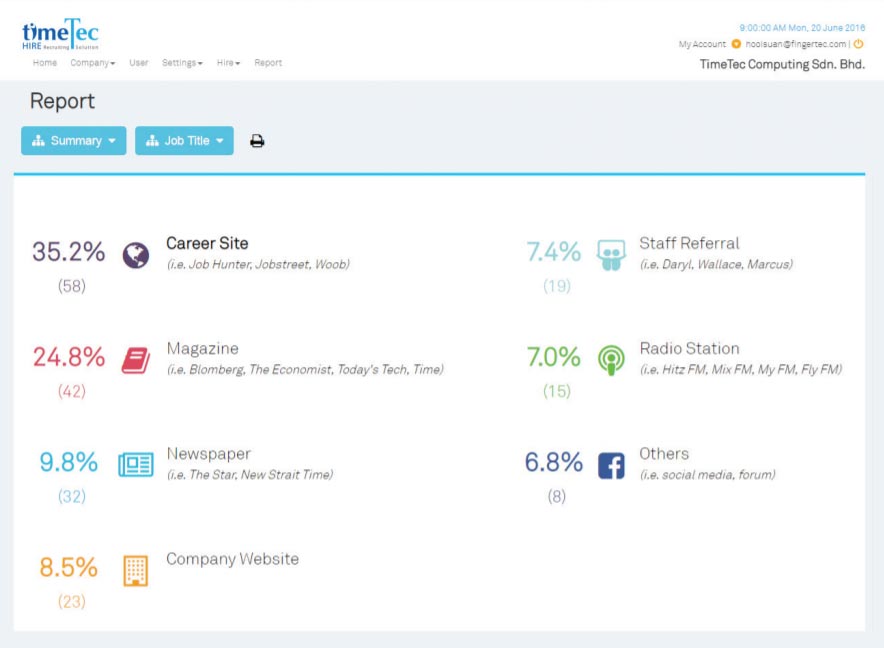Click The Star, New Strait Time examples text
Screen dimensions: 884x648
(250, 475)
